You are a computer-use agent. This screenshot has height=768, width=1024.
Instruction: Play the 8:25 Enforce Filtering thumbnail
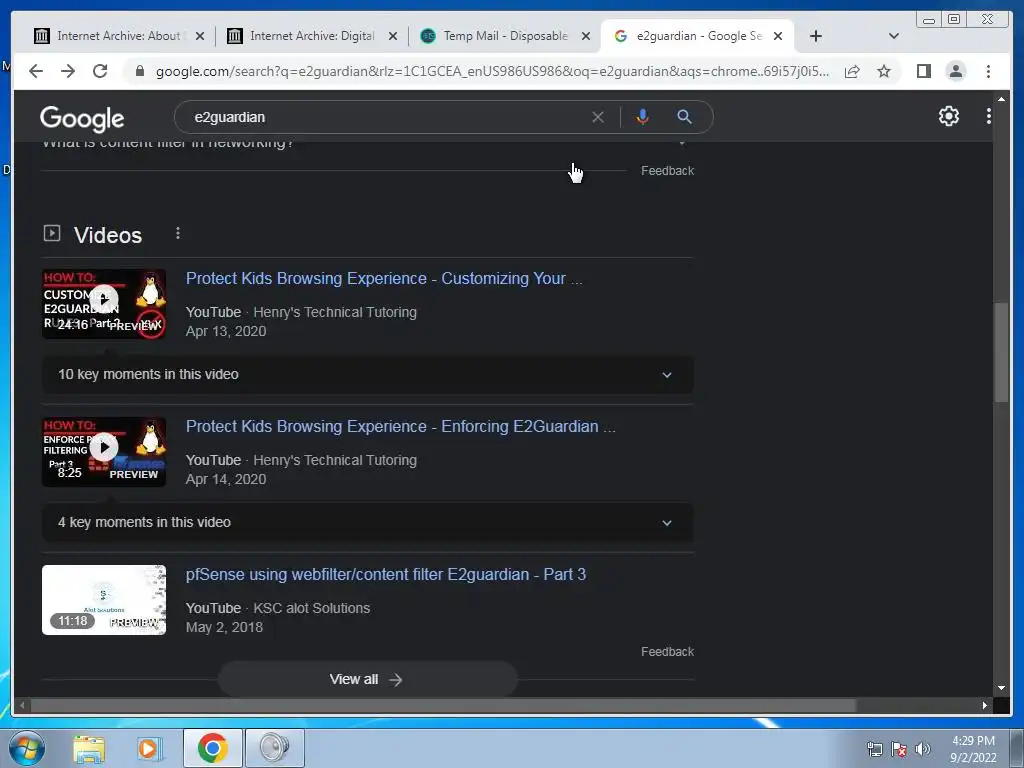tap(104, 452)
